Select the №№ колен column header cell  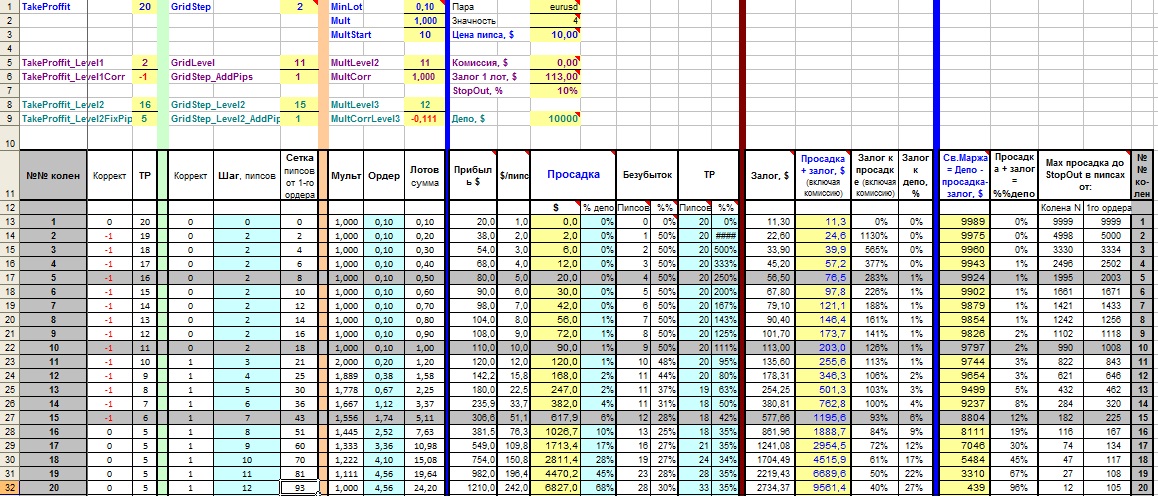tap(53, 176)
